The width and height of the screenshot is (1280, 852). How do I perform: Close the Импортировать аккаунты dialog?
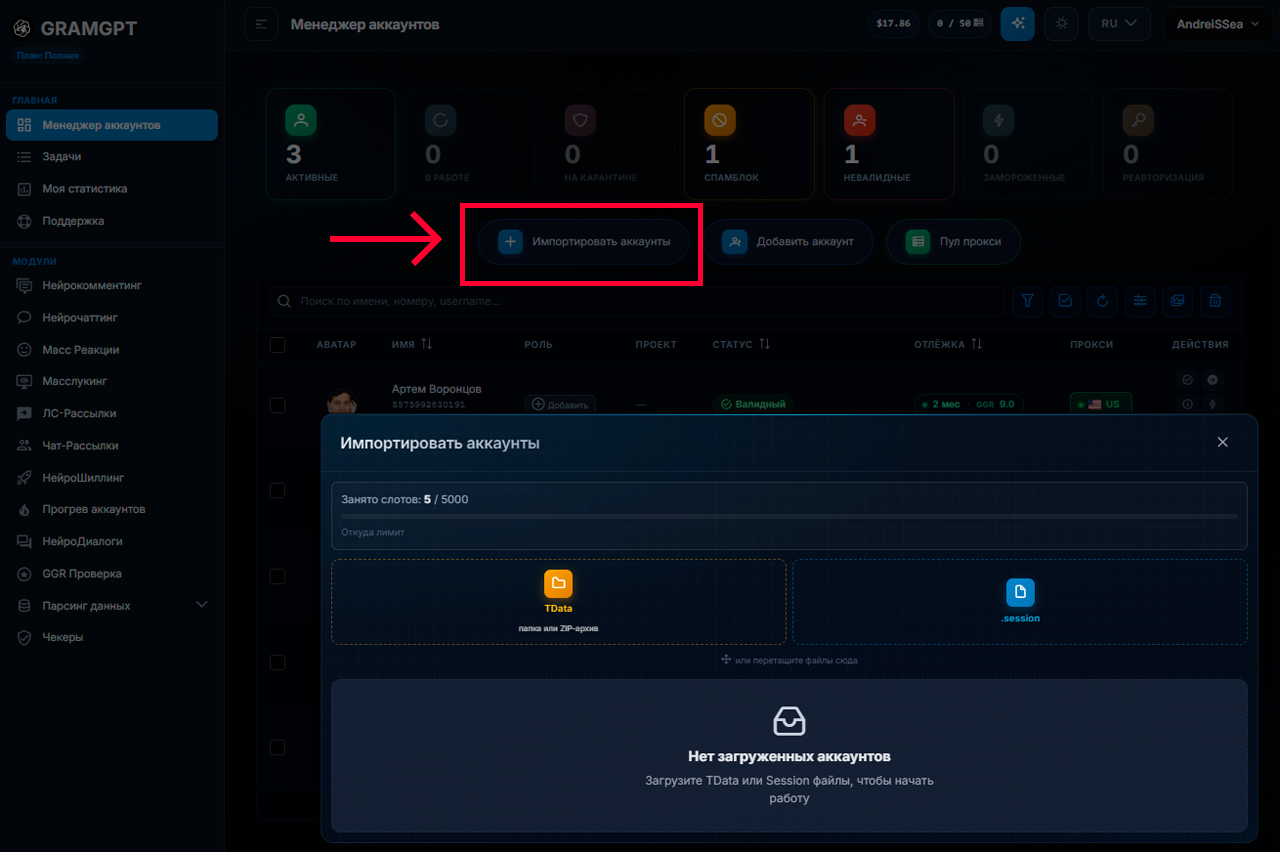tap(1222, 442)
